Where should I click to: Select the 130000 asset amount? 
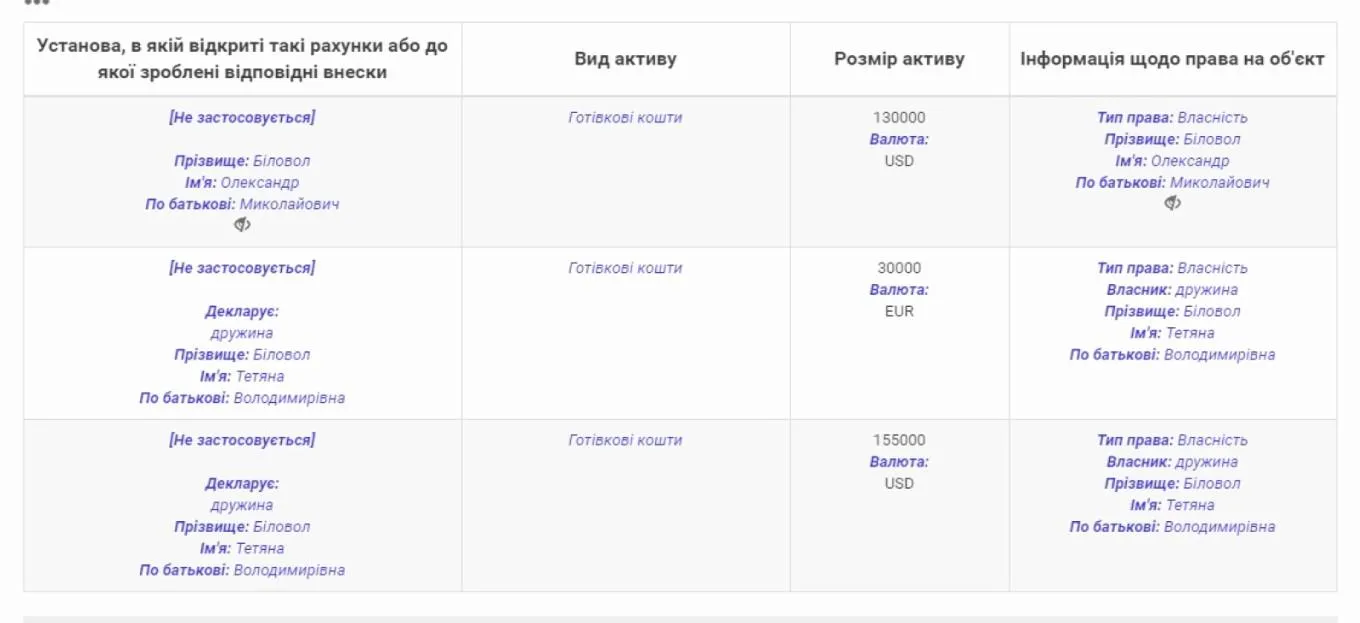[x=899, y=117]
